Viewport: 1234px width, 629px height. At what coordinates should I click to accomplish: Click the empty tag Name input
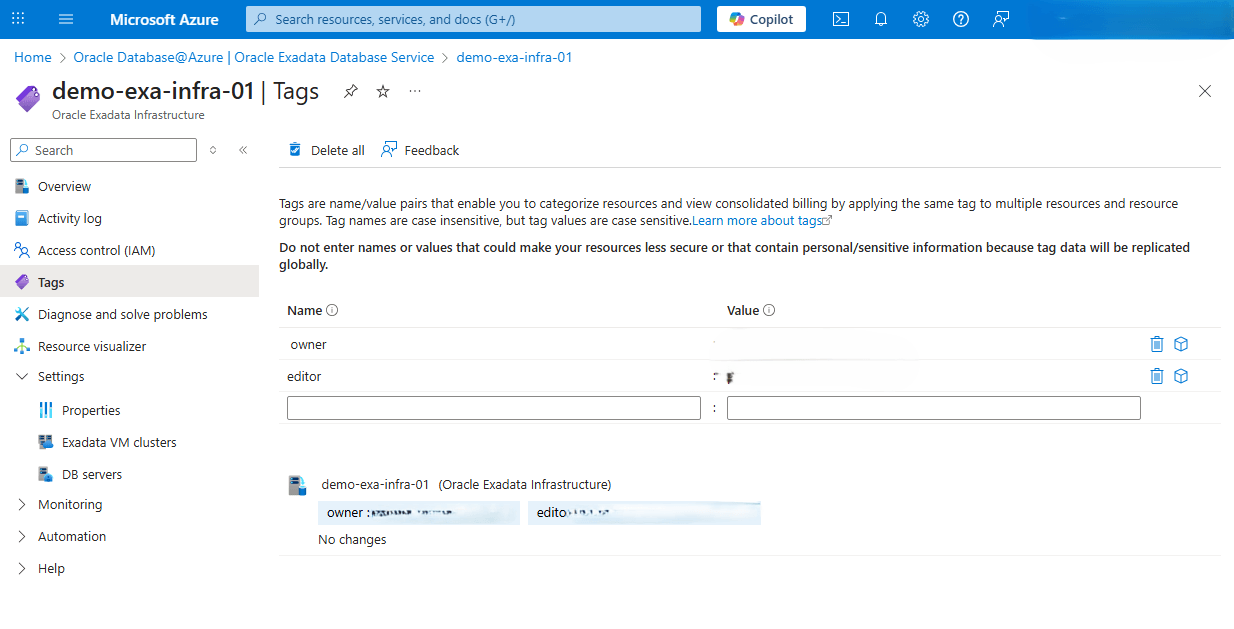coord(494,408)
